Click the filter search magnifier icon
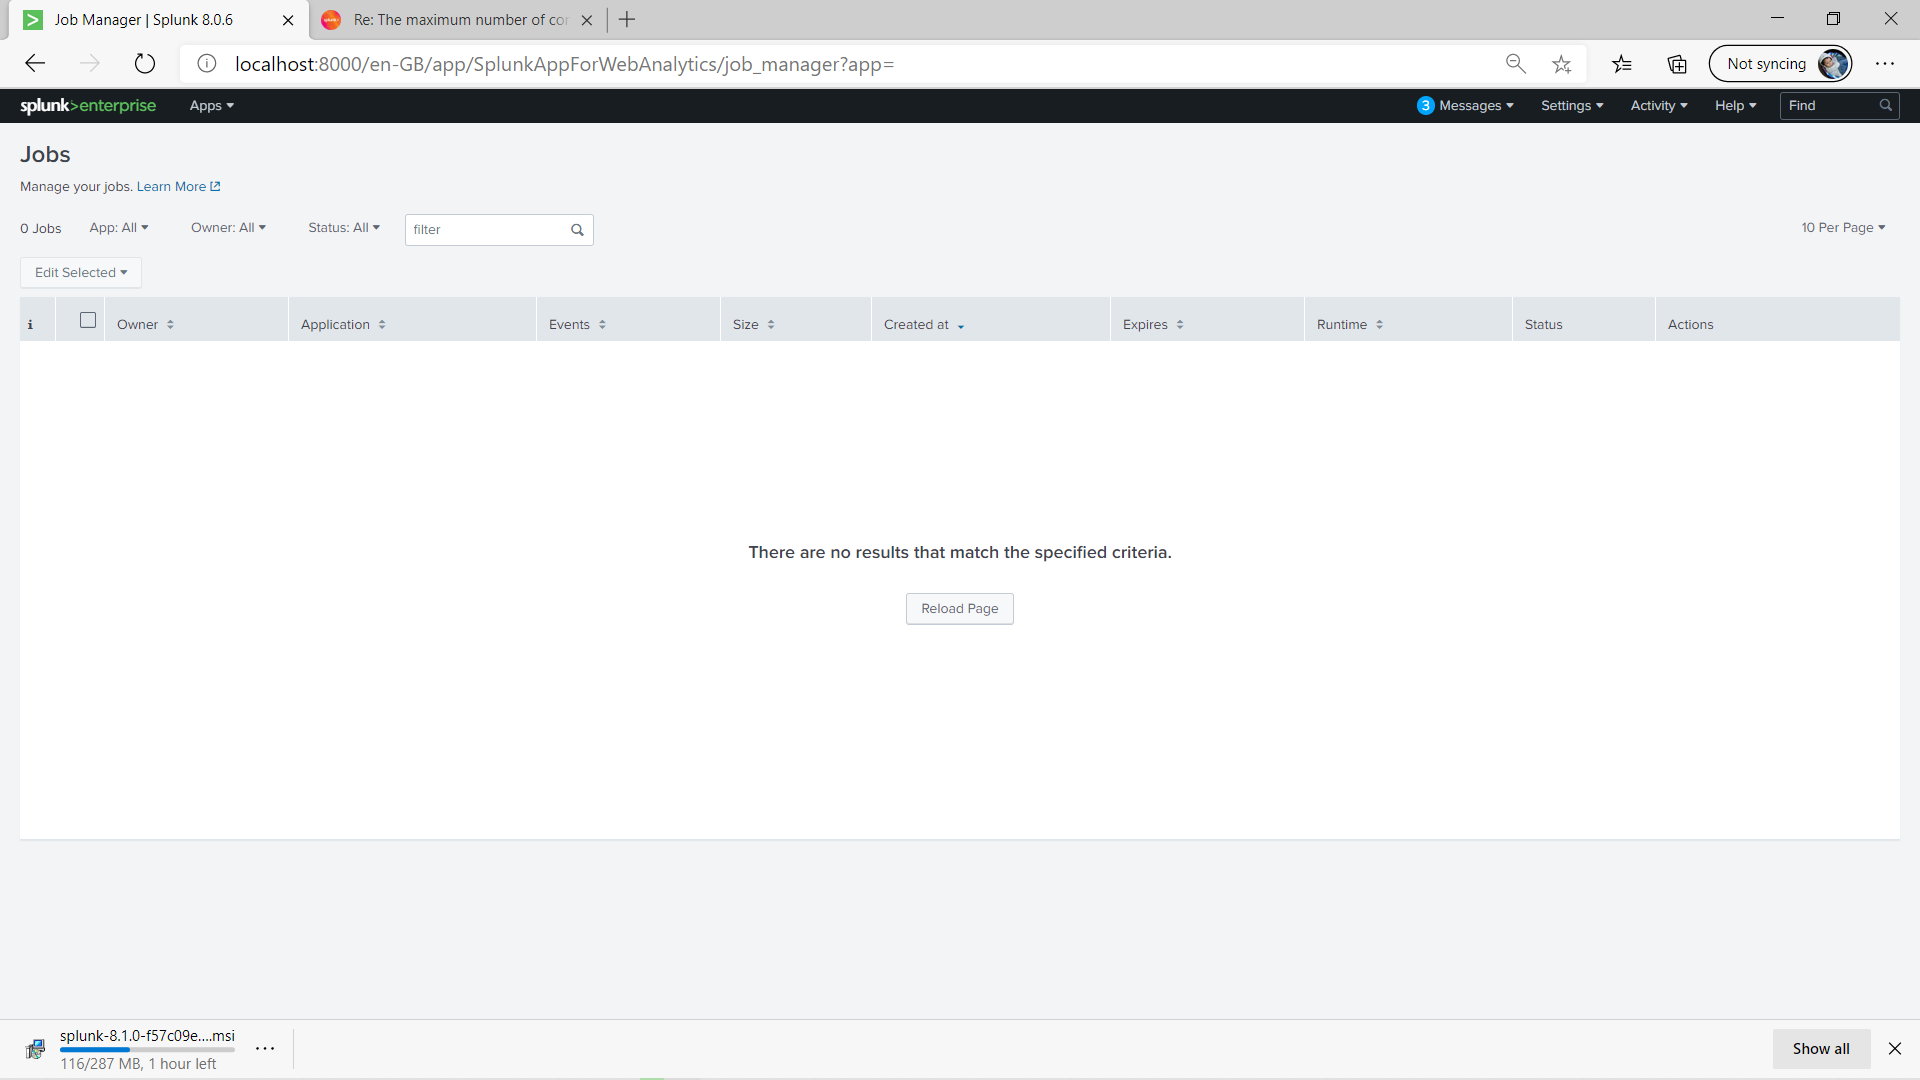This screenshot has width=1920, height=1080. [577, 230]
